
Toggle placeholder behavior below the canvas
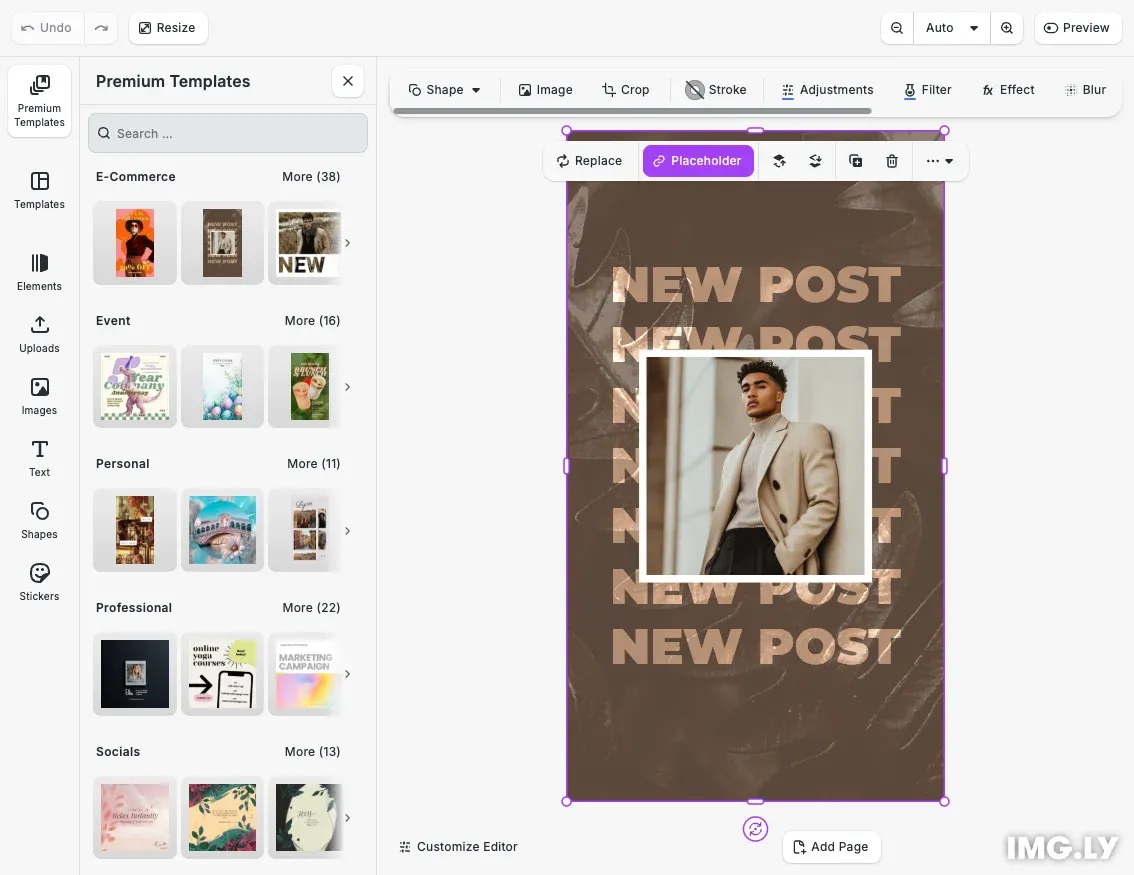[x=755, y=829]
